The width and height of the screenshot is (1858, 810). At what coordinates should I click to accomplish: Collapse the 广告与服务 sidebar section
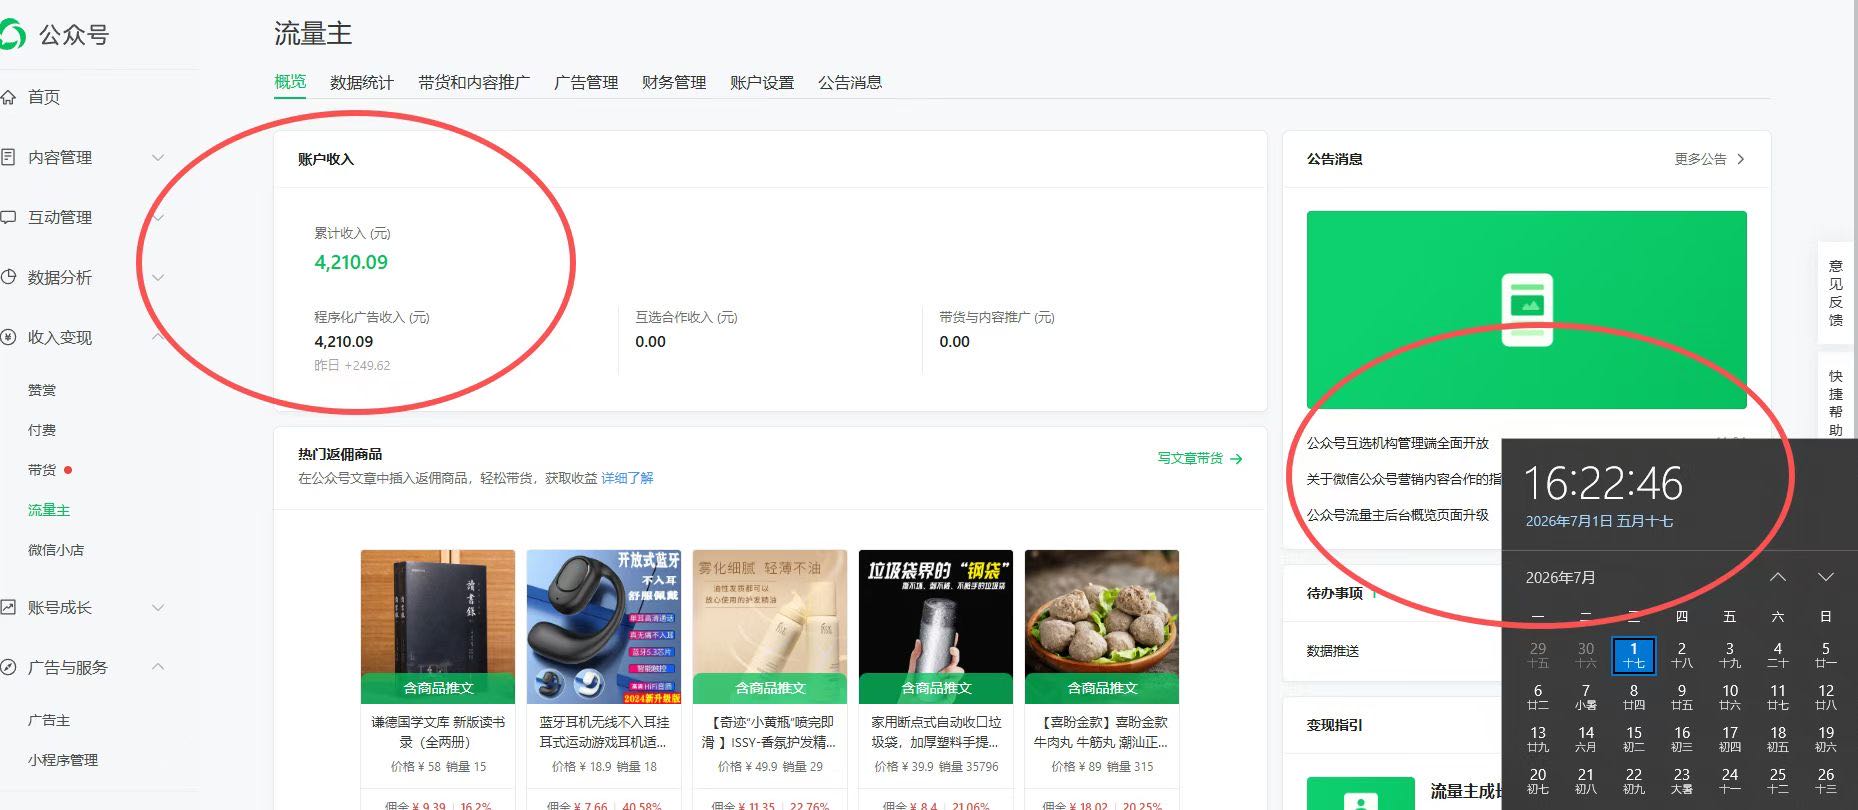coord(158,667)
